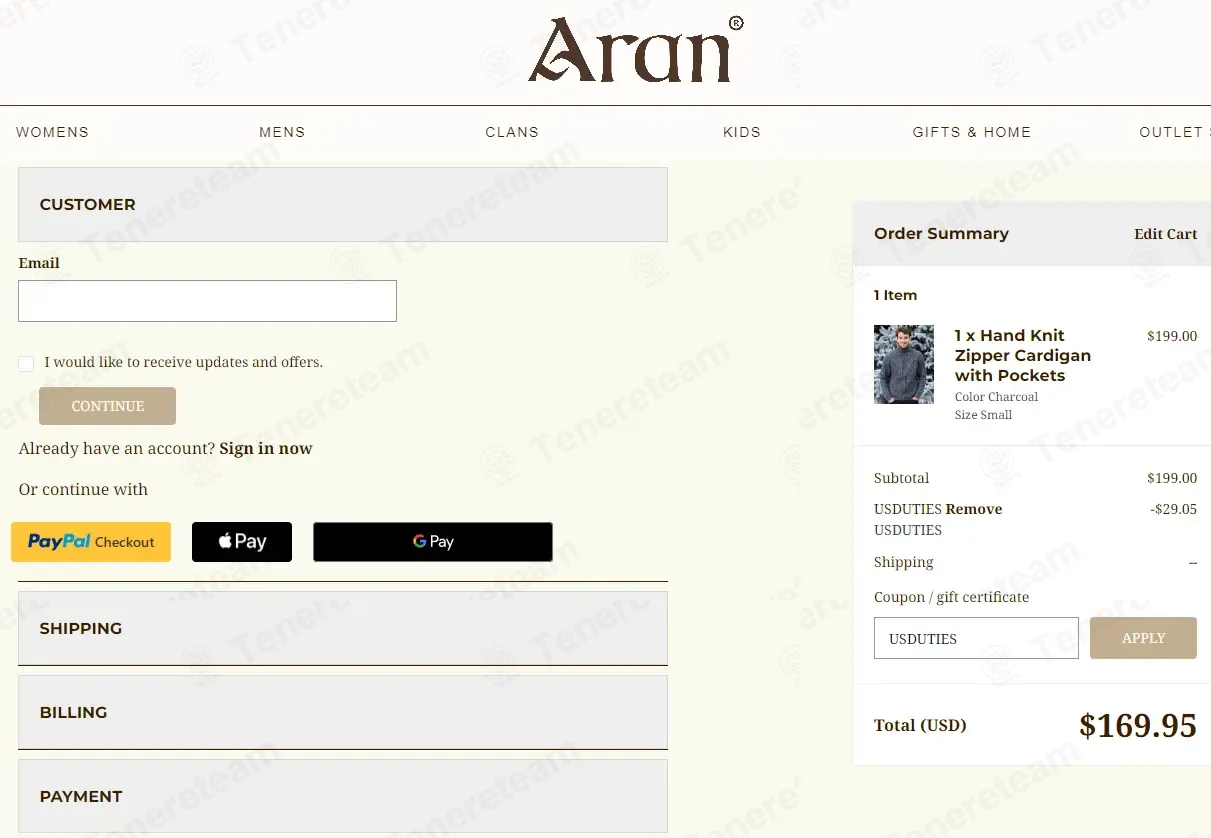Click the Color Charcoal text
The height and width of the screenshot is (838, 1211).
coord(996,397)
